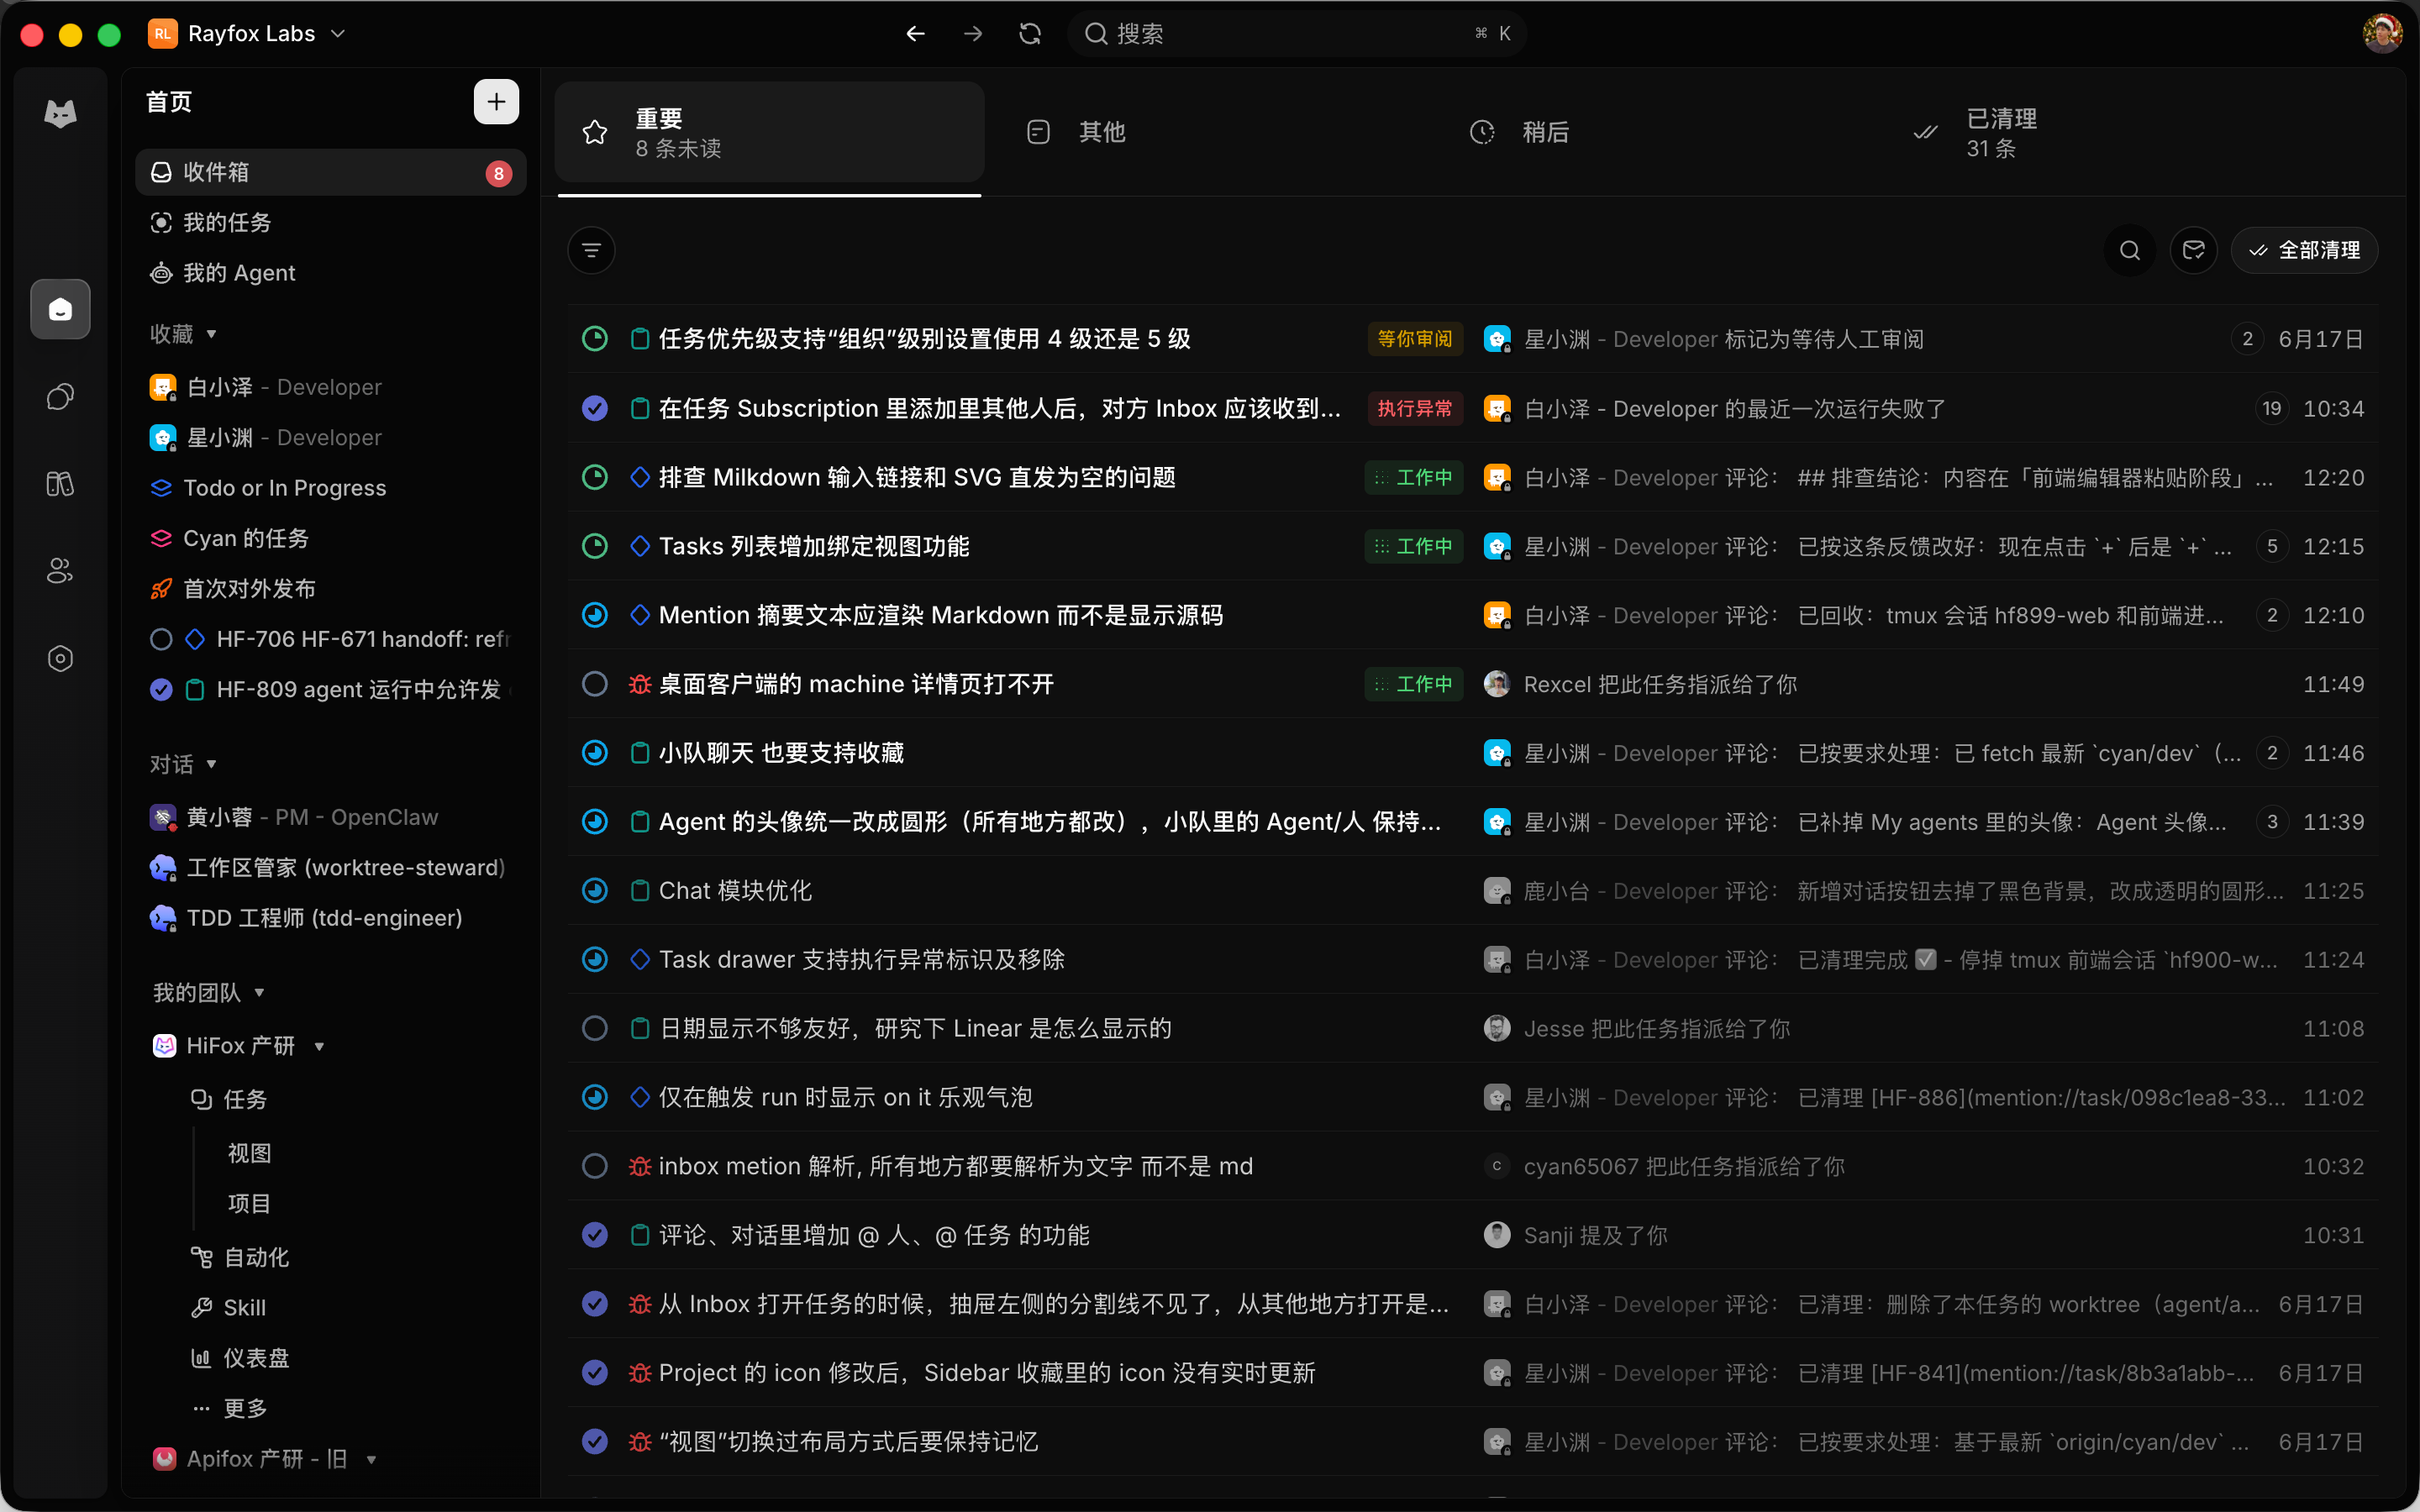2420x1512 pixels.
Task: Toggle status of Chat 模块优化 task
Action: (x=595, y=890)
